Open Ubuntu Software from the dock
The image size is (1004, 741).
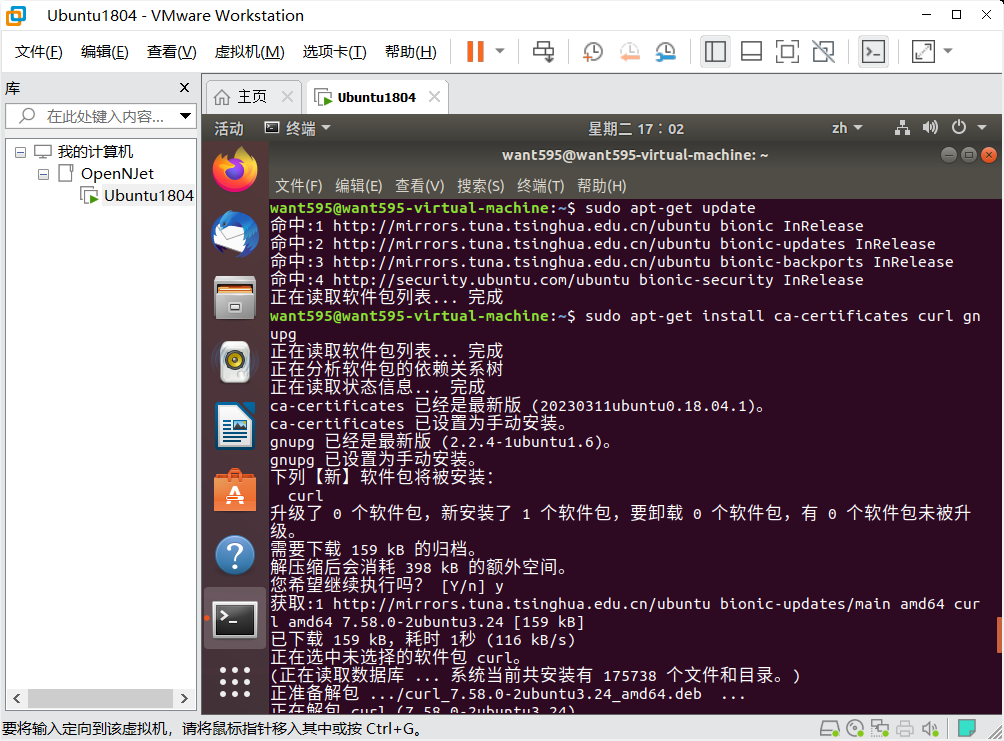click(x=235, y=491)
